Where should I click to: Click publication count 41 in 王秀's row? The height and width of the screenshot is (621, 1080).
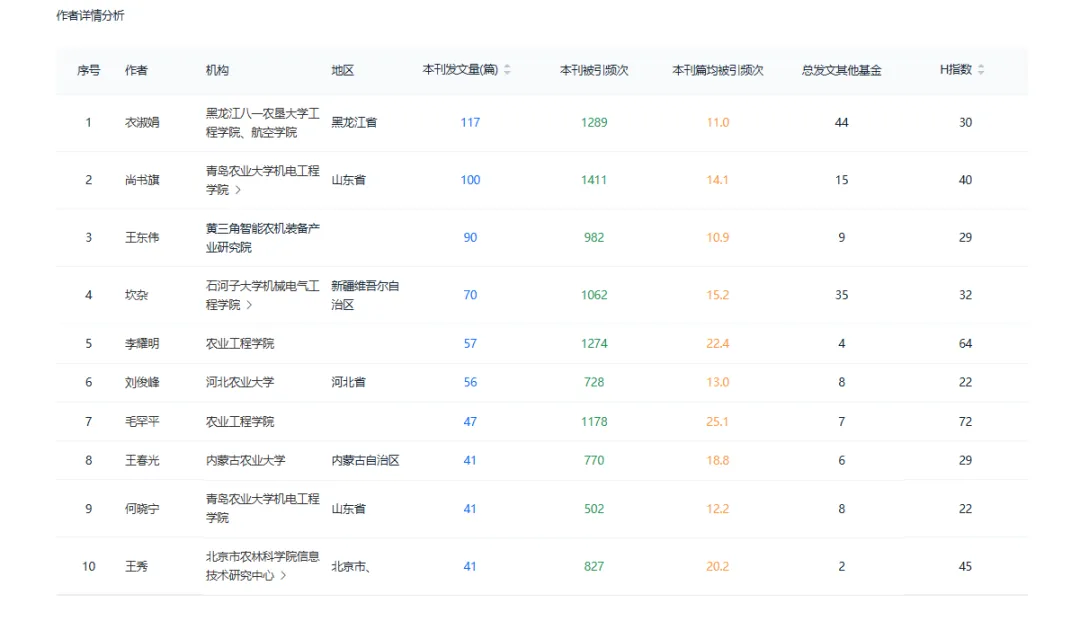[x=470, y=567]
